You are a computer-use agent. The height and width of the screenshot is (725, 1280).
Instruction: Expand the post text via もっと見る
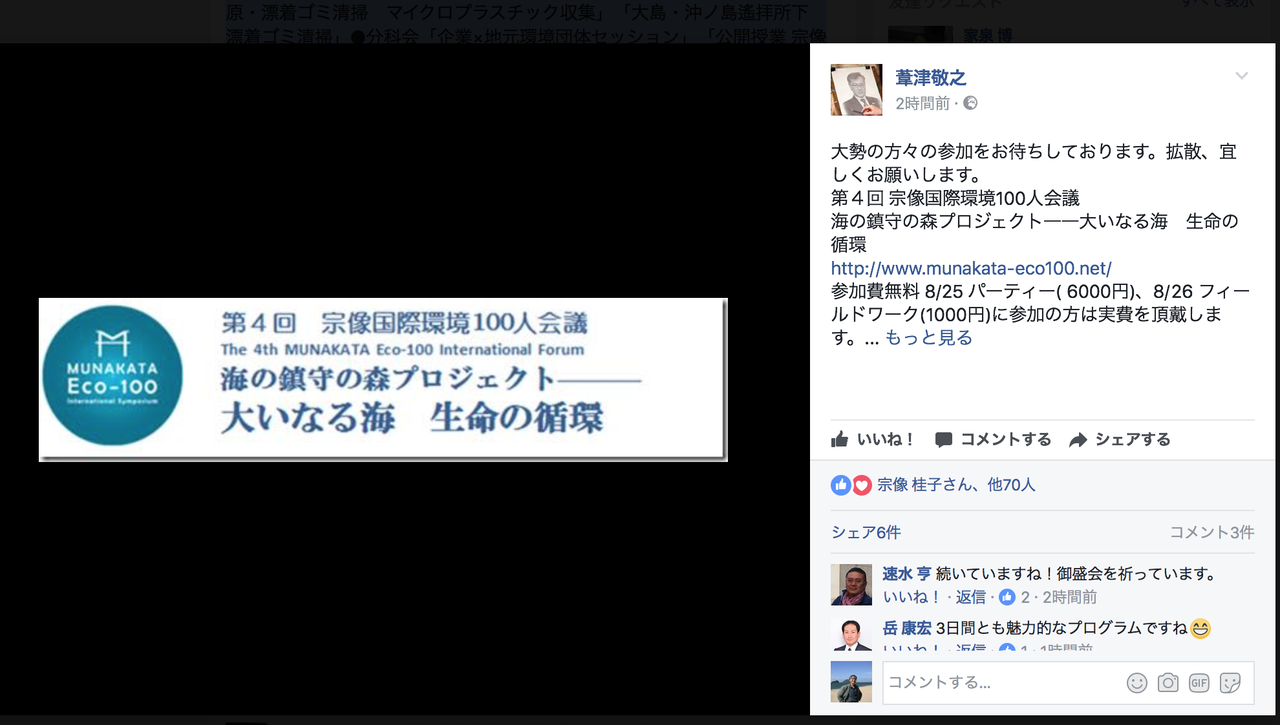click(928, 338)
